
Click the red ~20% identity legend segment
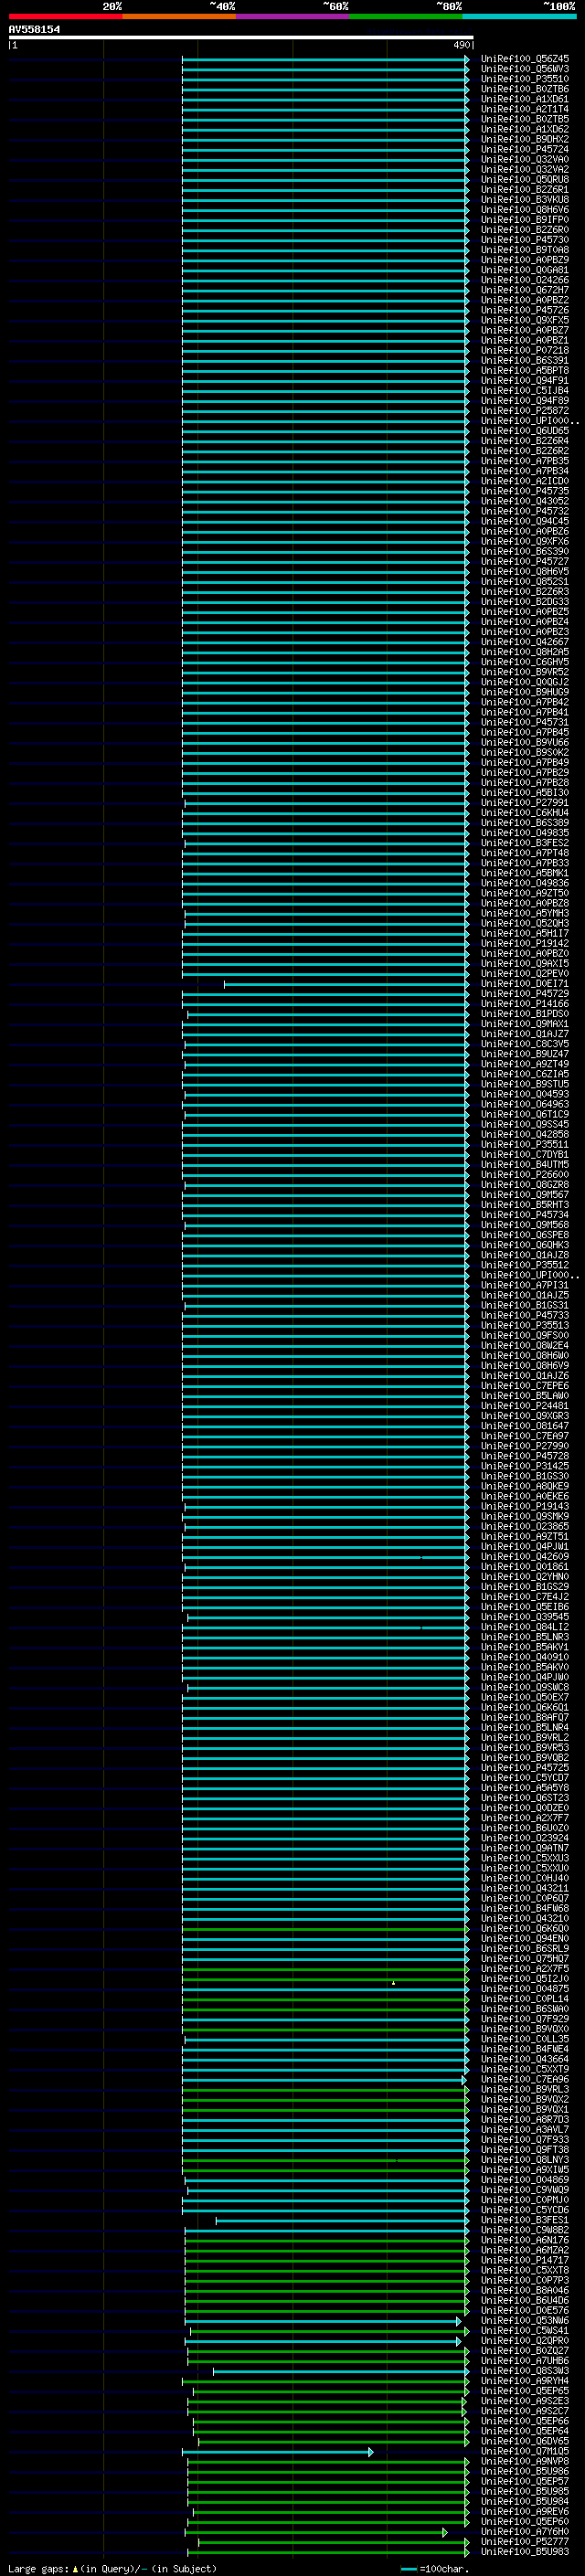pos(65,16)
